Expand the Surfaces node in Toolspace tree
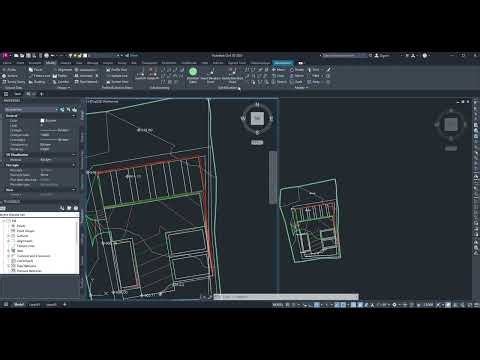The image size is (480, 360). point(9,236)
